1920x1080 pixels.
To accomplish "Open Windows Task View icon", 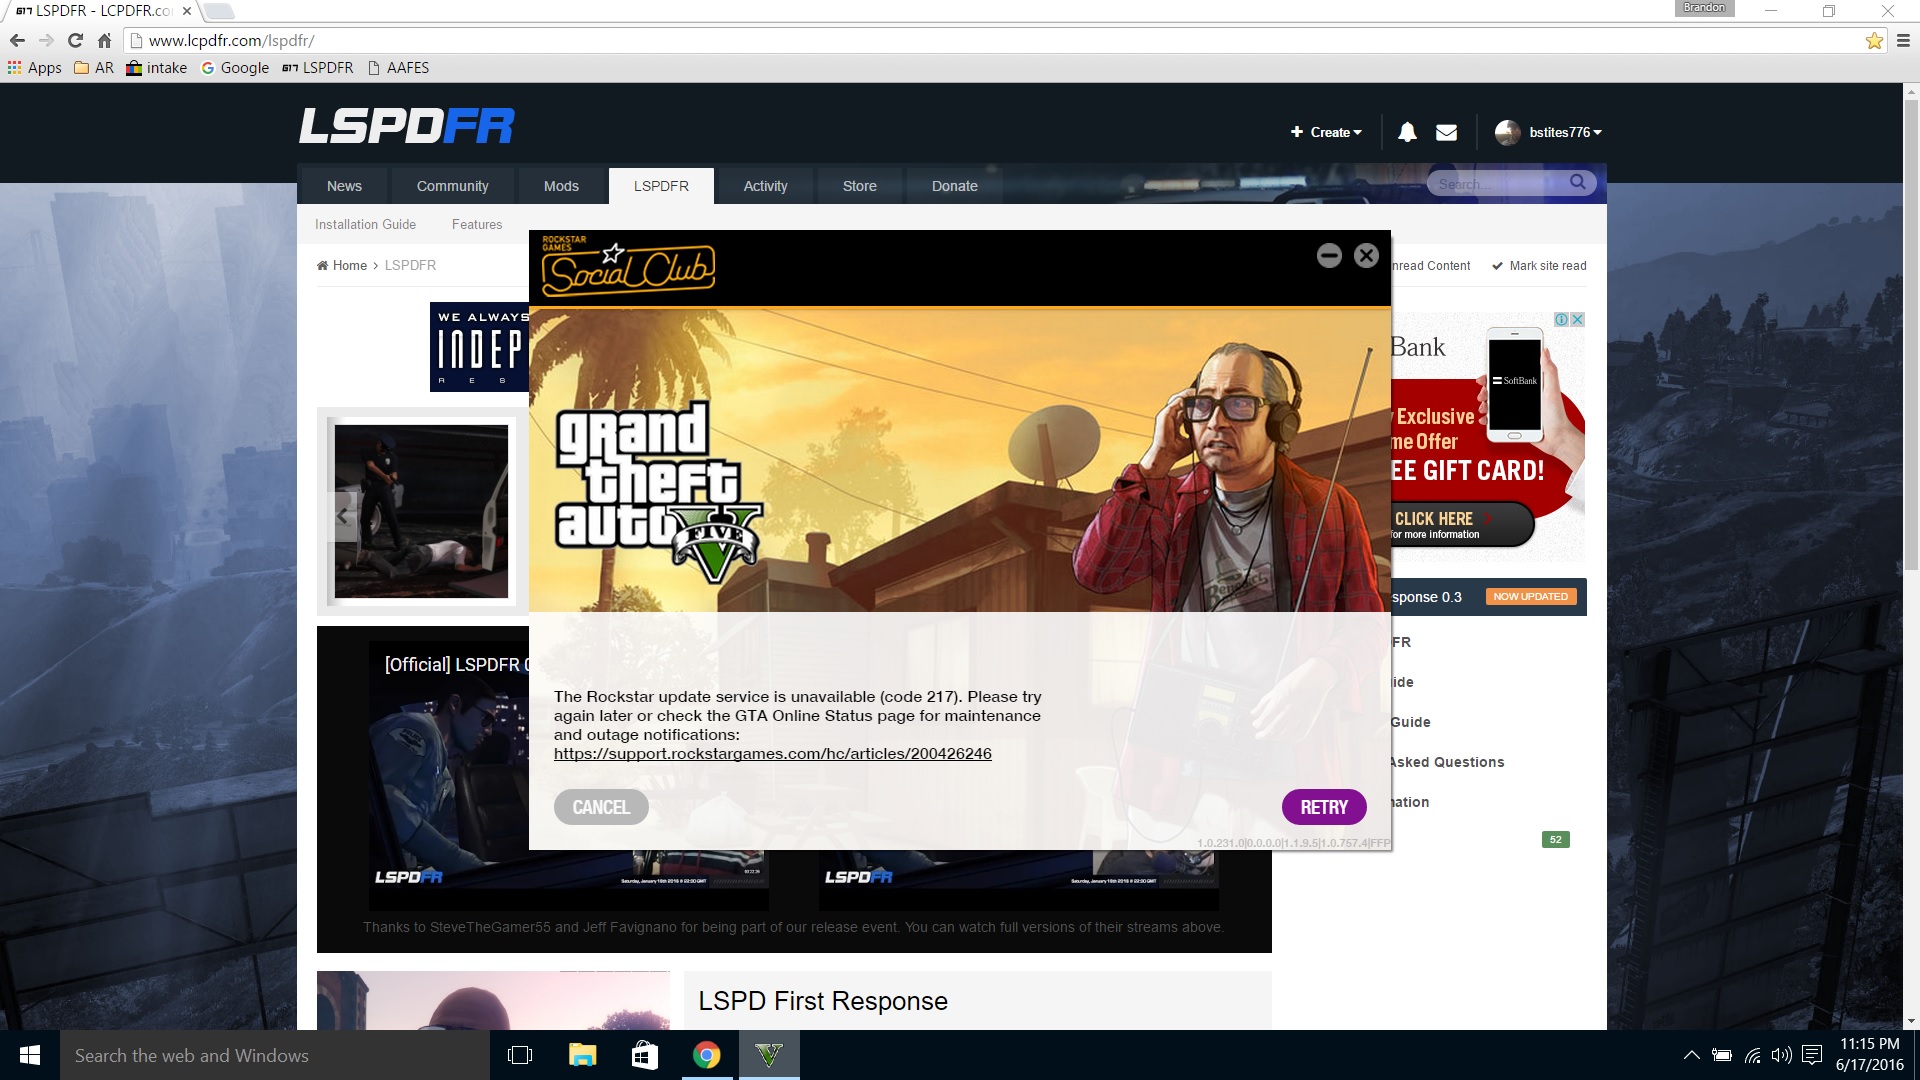I will (520, 1055).
